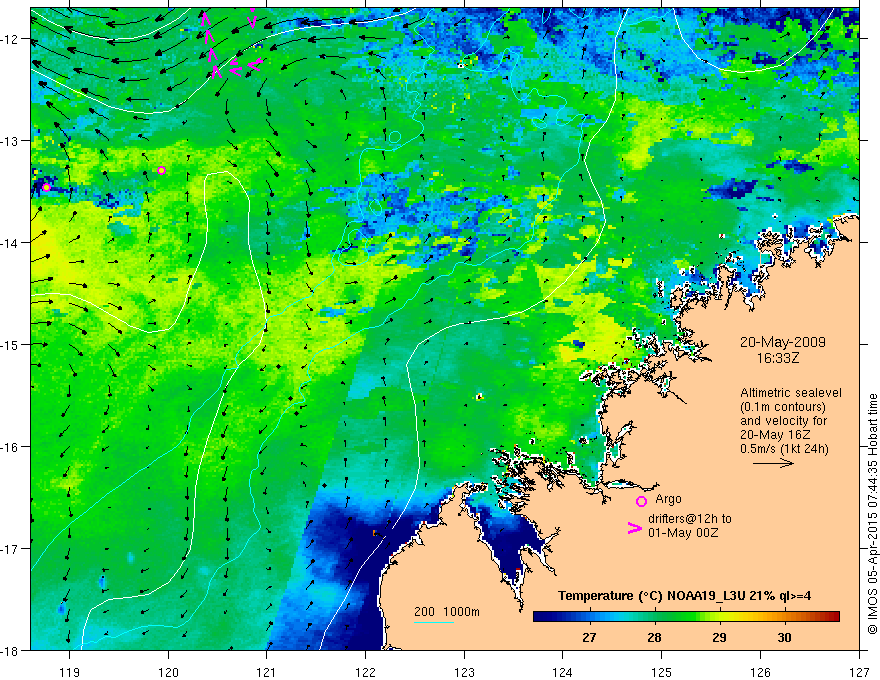
Task: Click the drifters legend magenta arrow
Action: [634, 528]
